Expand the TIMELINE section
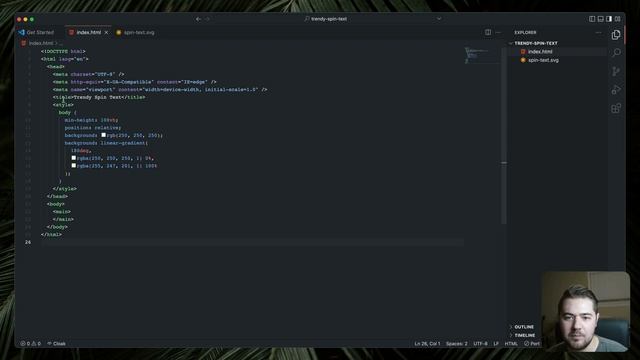 click(x=524, y=335)
